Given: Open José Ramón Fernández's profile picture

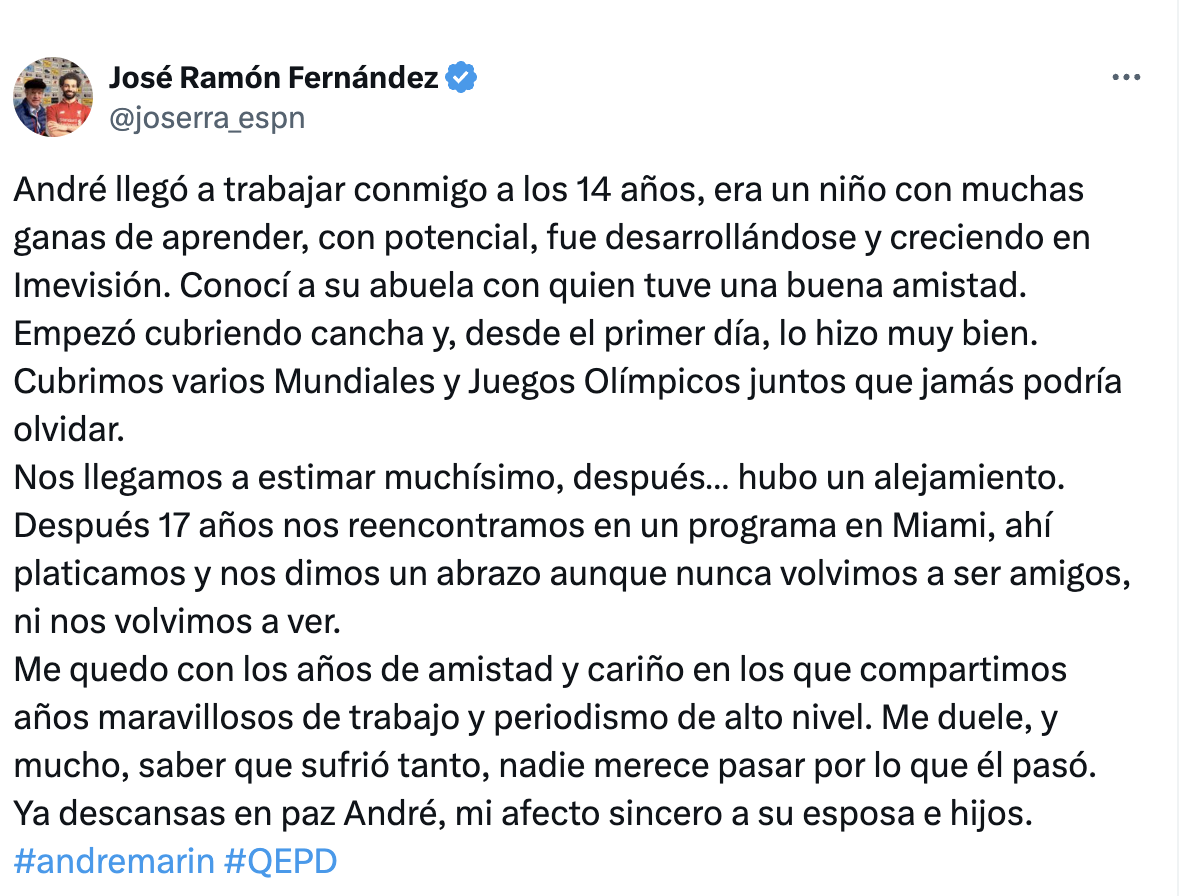Looking at the screenshot, I should click(x=53, y=97).
